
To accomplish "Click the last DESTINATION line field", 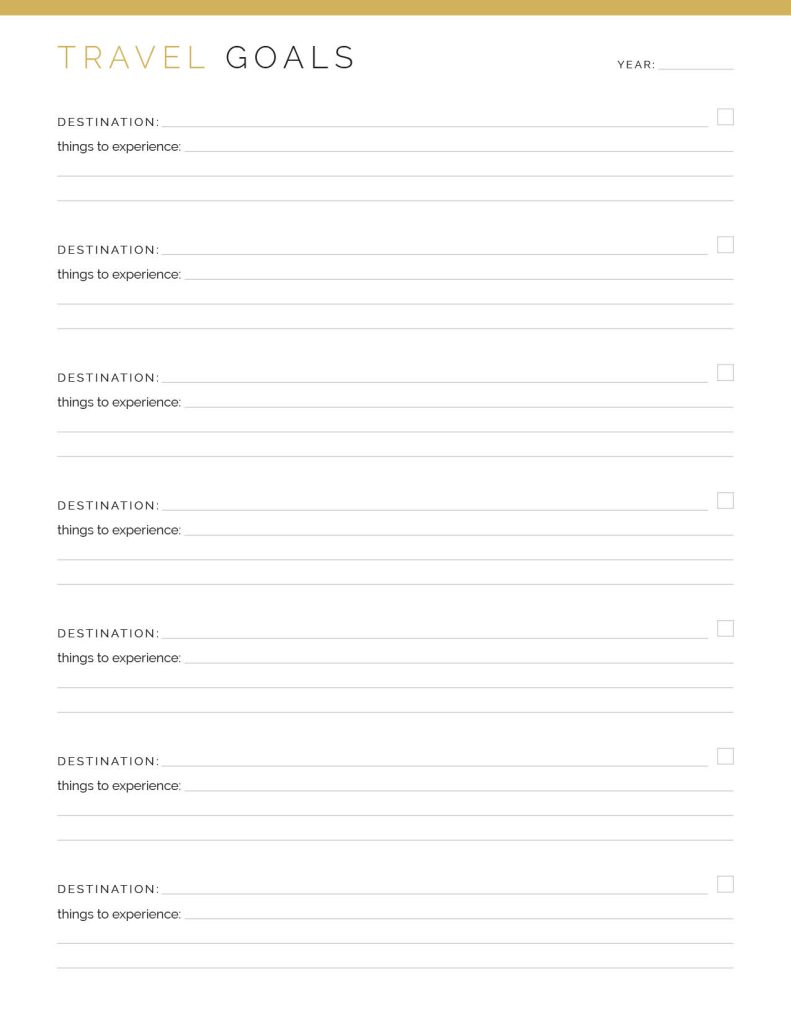I will point(434,889).
